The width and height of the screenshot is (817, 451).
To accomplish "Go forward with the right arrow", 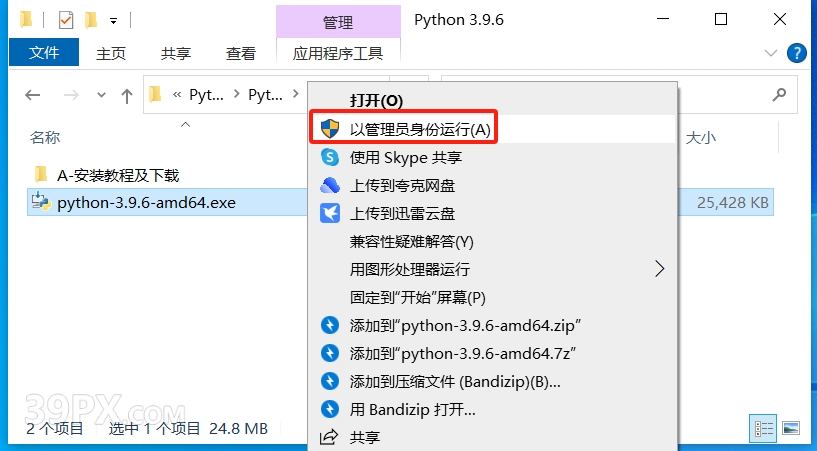I will pyautogui.click(x=71, y=95).
